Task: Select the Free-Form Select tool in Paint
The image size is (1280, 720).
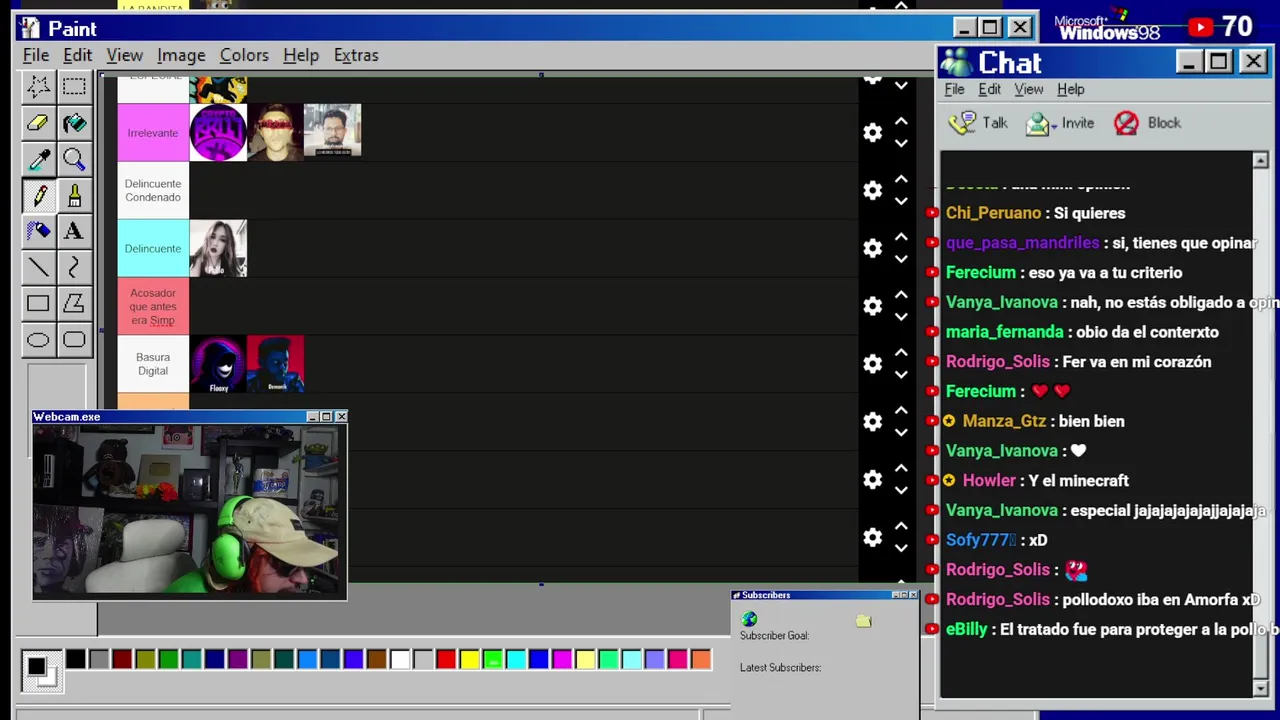Action: click(x=38, y=87)
